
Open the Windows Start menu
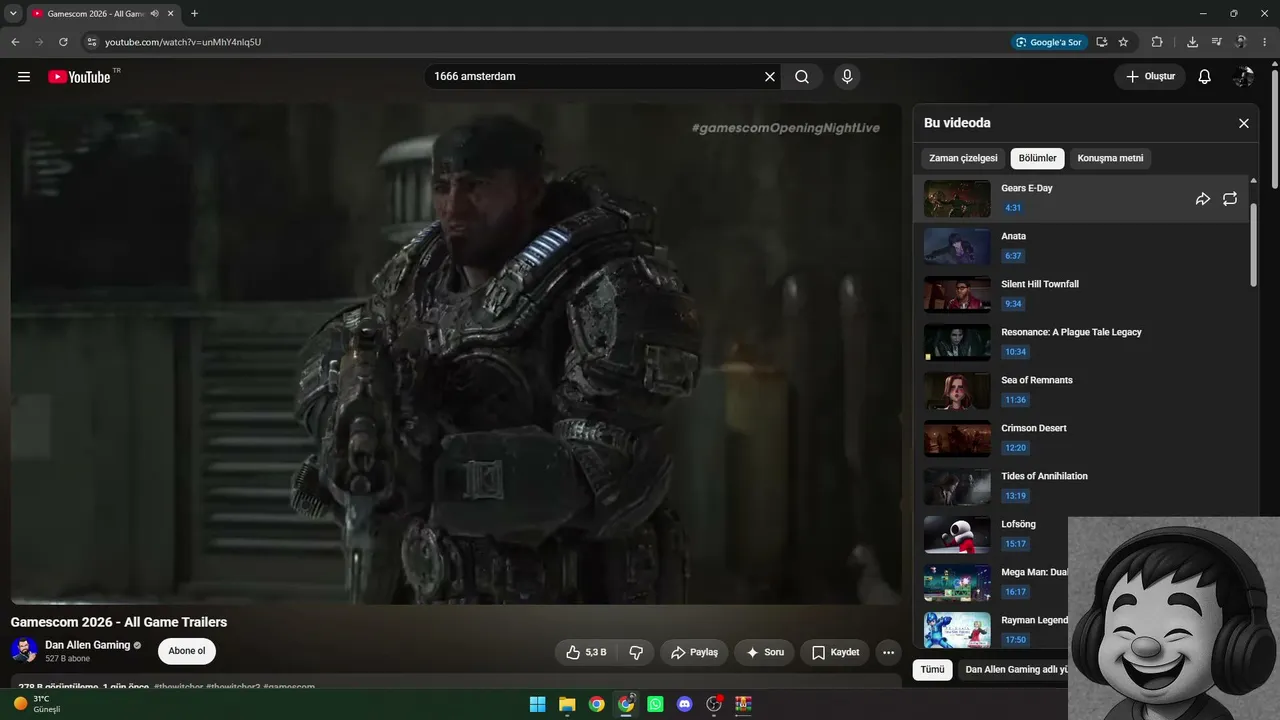coord(538,704)
